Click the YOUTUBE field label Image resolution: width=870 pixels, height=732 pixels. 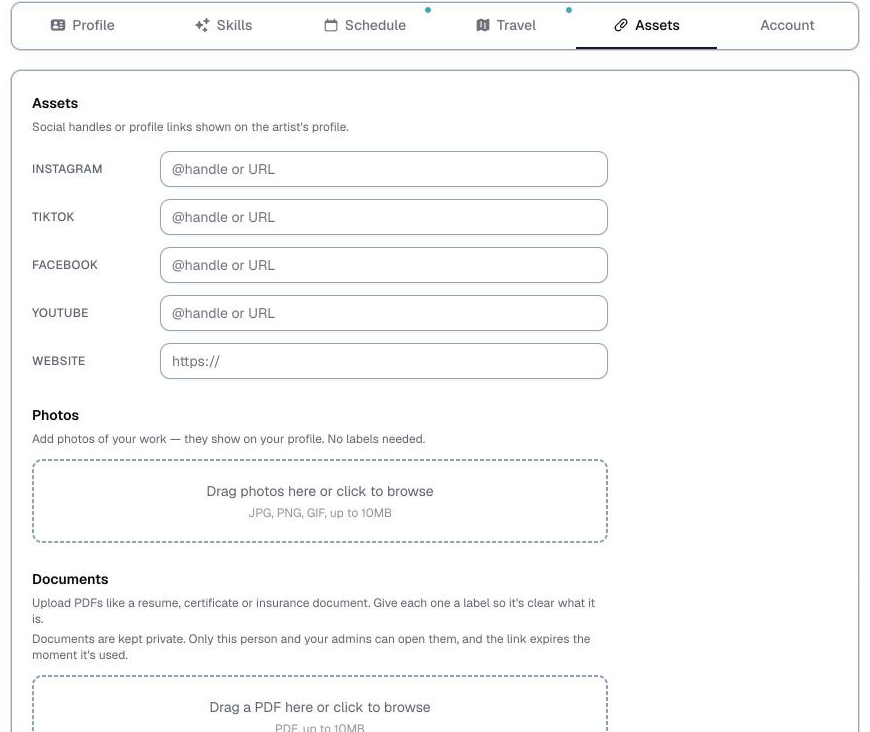click(x=60, y=313)
